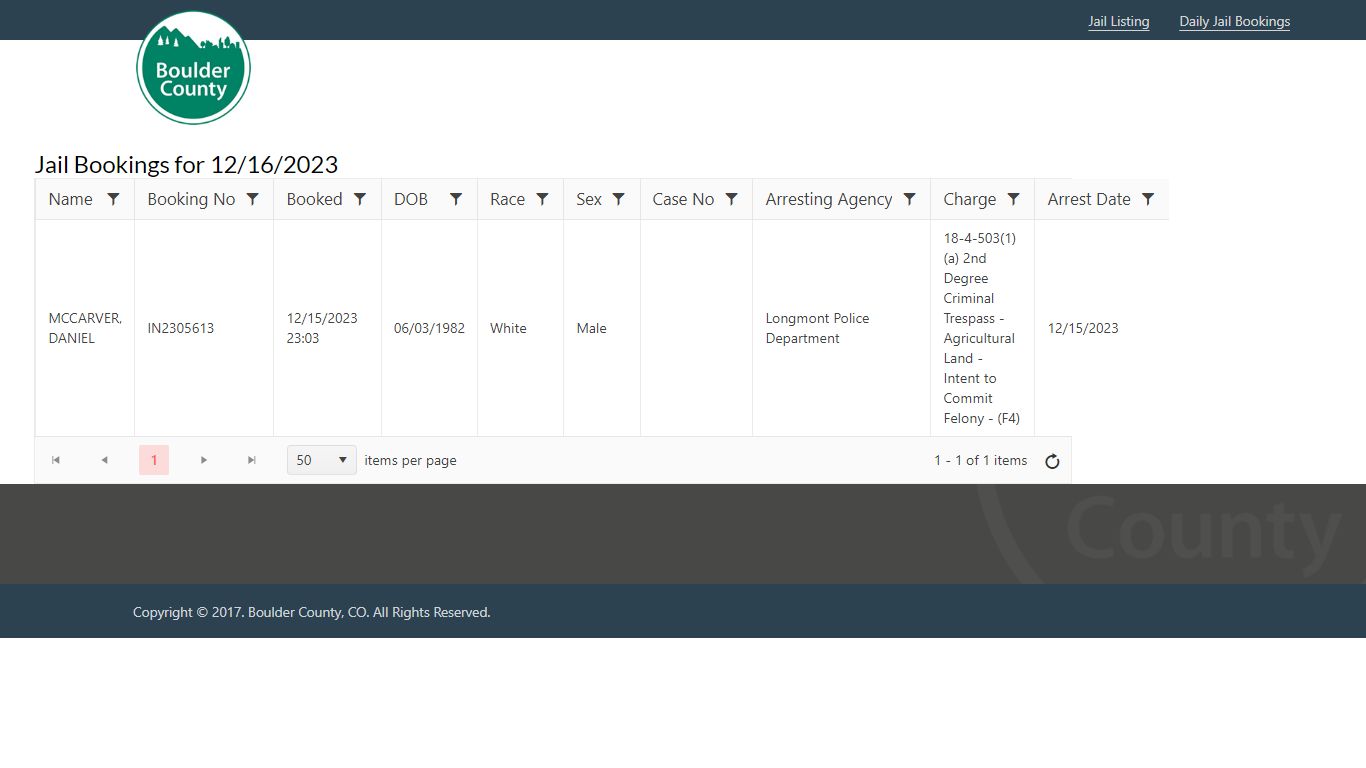The height and width of the screenshot is (768, 1366).
Task: Click the 1 - 1 of 1 items label
Action: coord(980,460)
